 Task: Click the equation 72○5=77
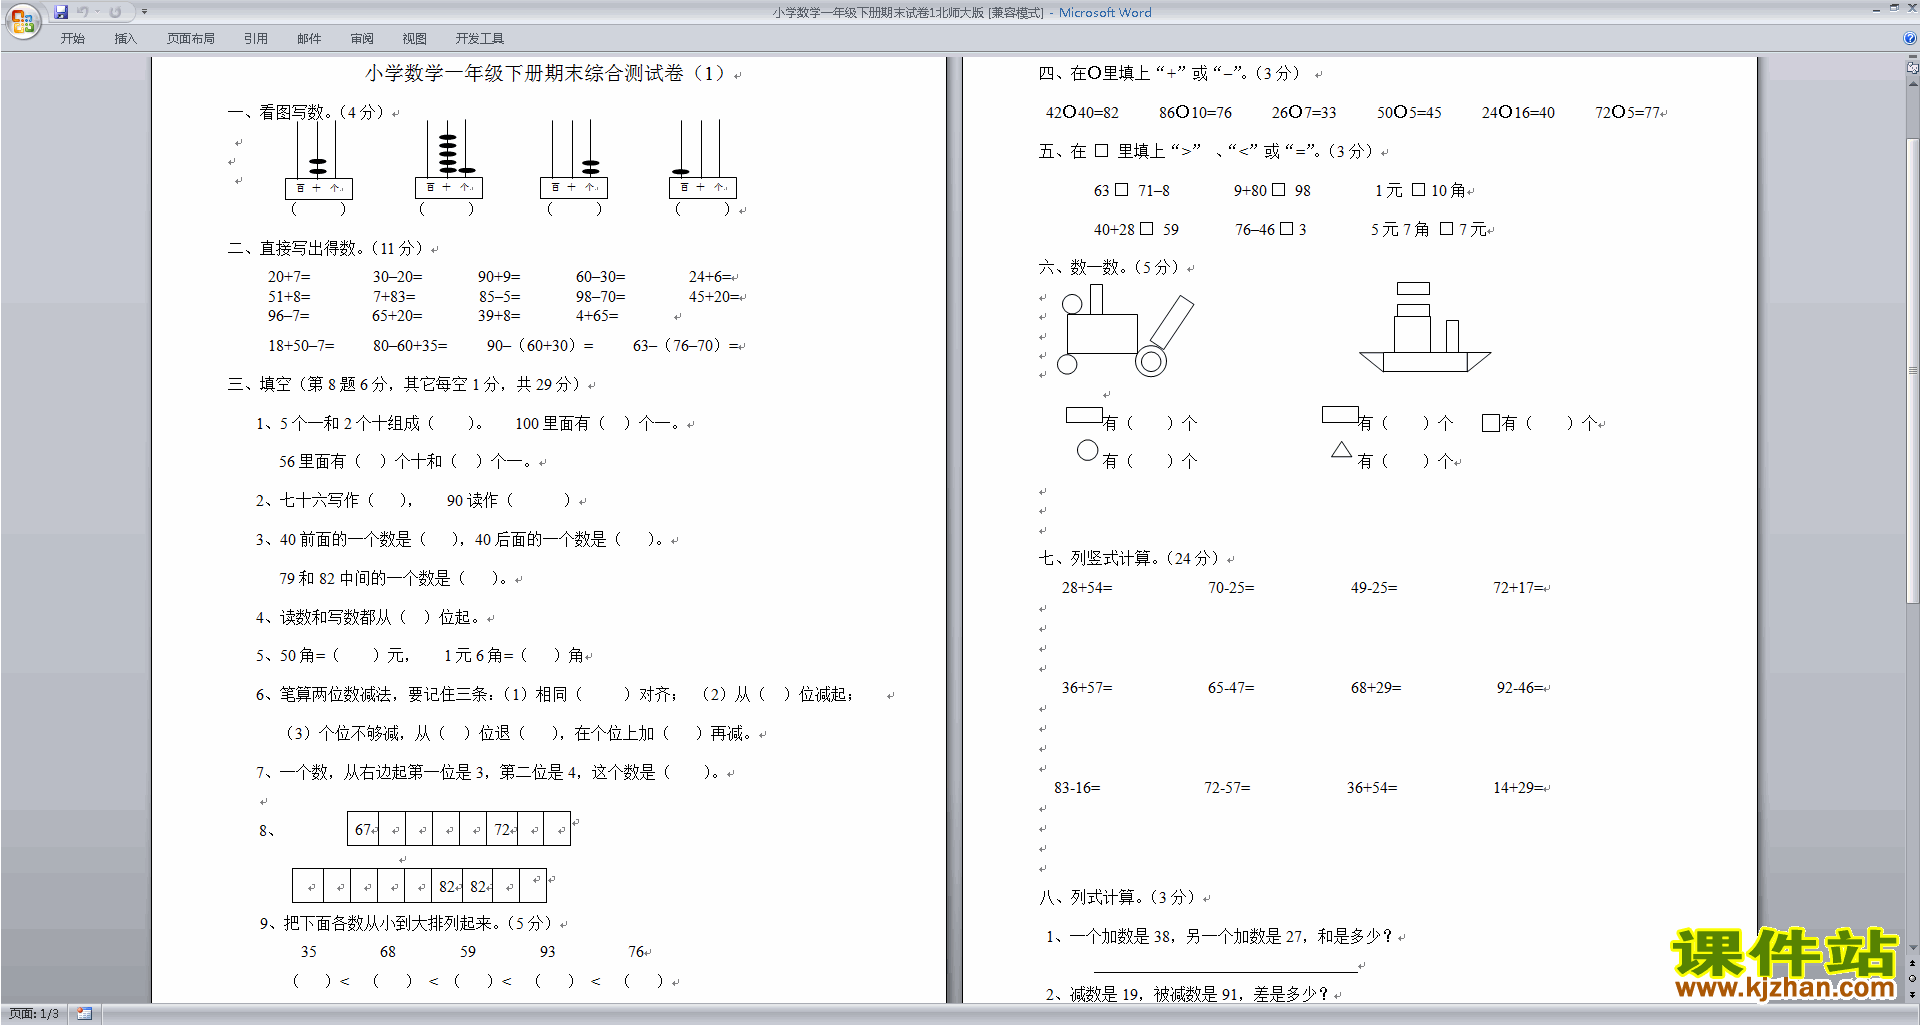tap(1628, 112)
